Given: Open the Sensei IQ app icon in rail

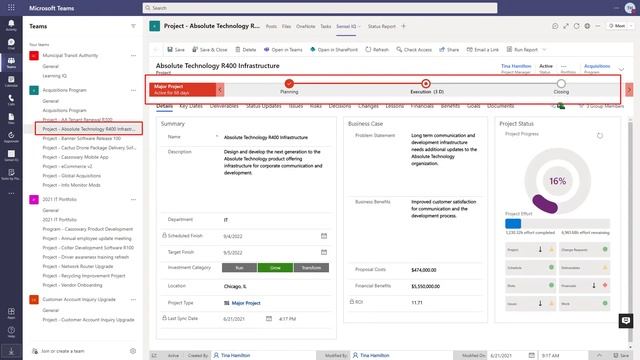Looking at the screenshot, I should pyautogui.click(x=11, y=155).
